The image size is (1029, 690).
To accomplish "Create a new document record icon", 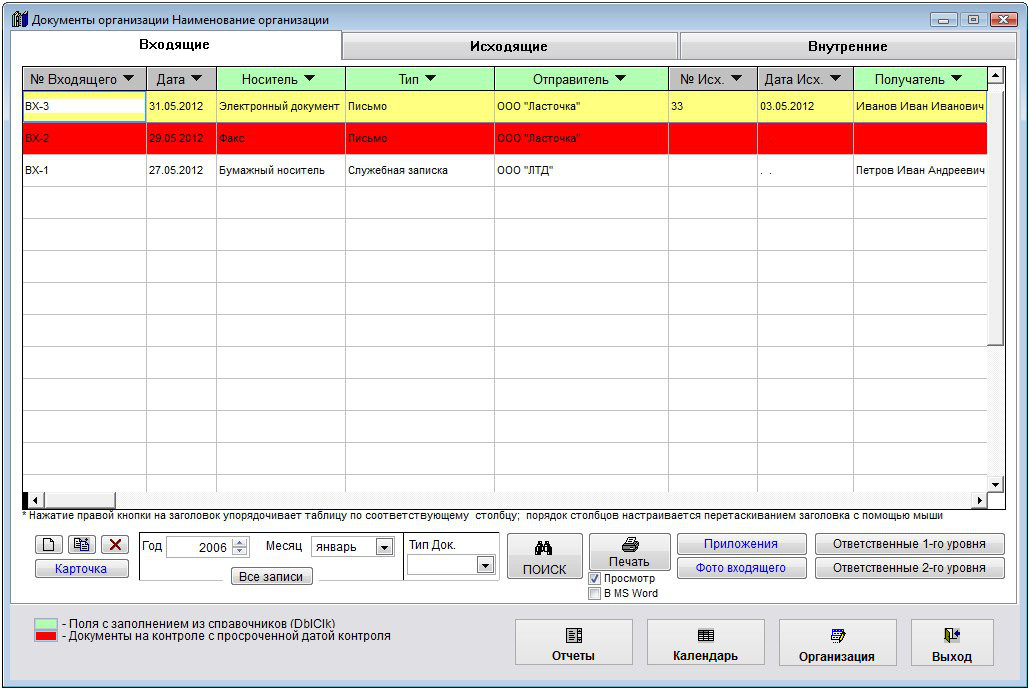I will (49, 545).
